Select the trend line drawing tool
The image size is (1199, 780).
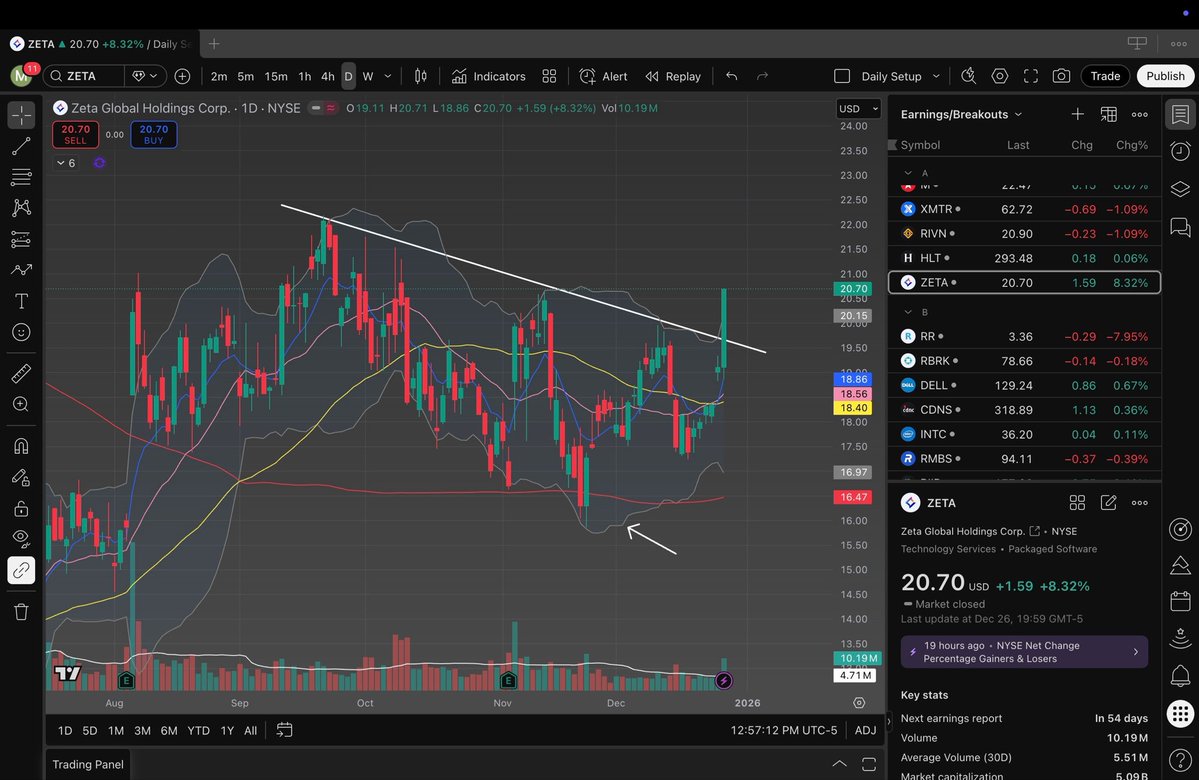pos(21,146)
